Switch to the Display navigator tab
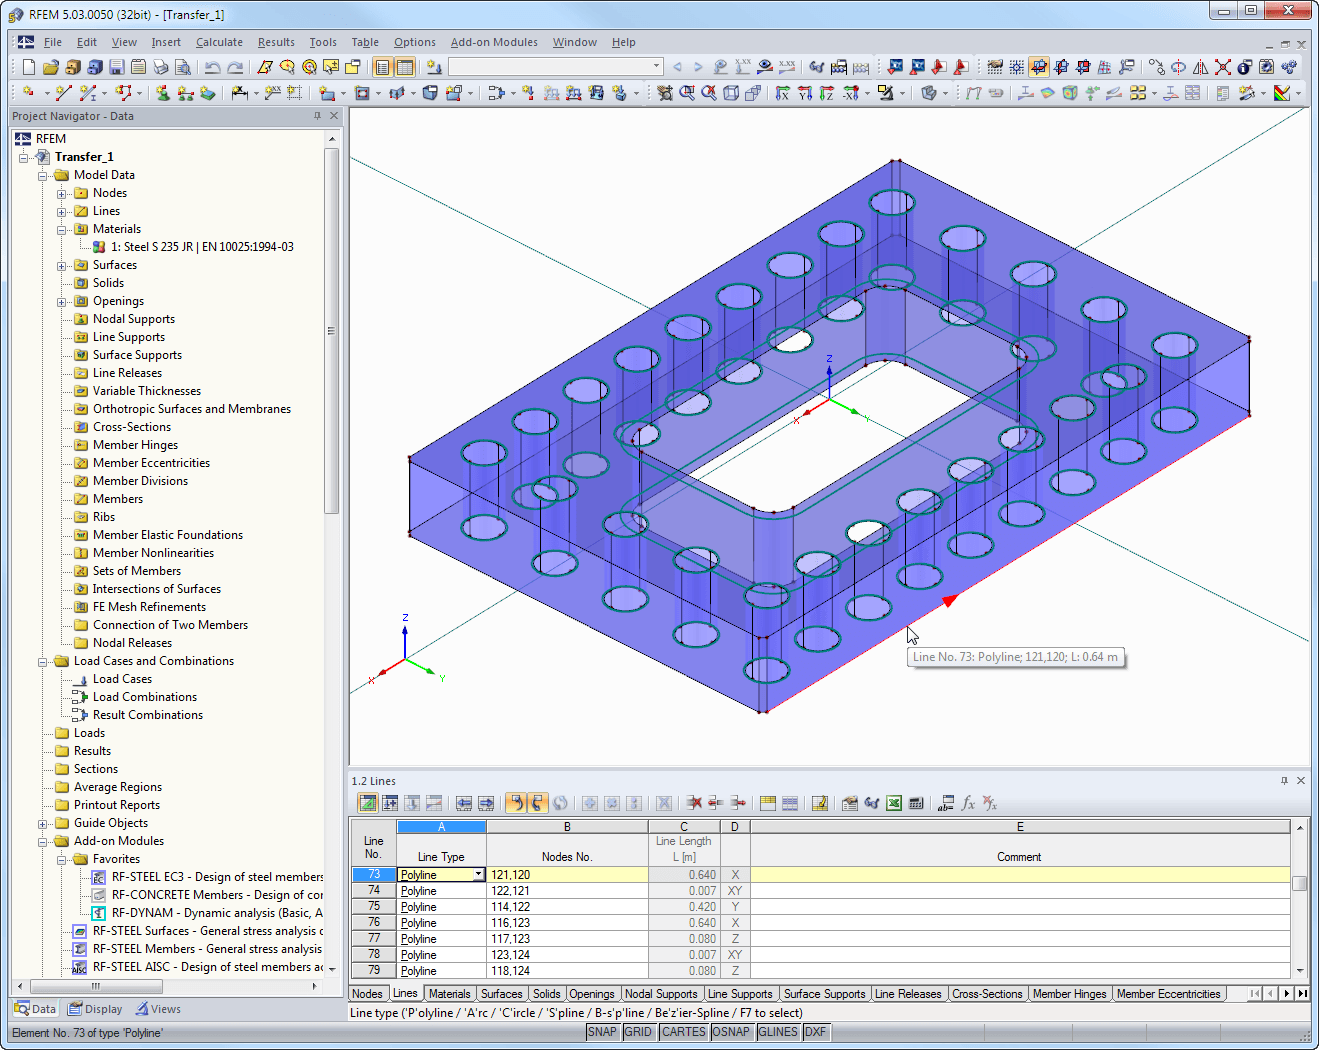1319x1050 pixels. 95,1009
